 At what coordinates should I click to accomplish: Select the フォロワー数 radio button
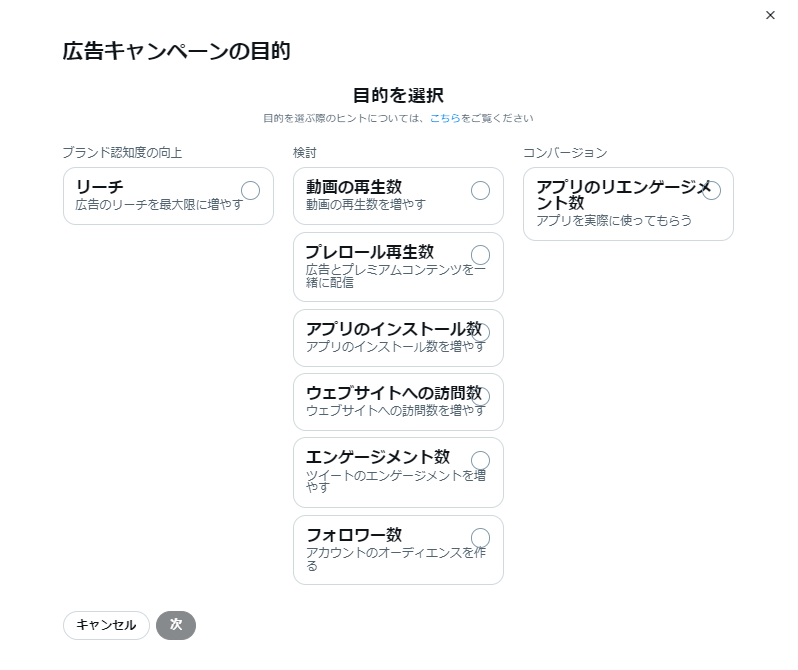(x=480, y=538)
